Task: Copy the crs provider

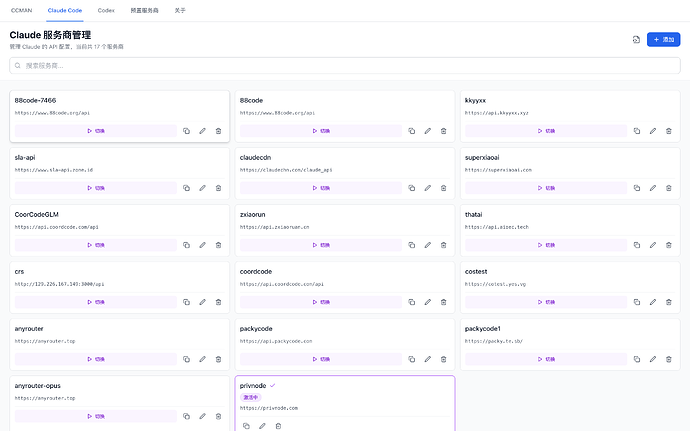Action: coord(187,302)
